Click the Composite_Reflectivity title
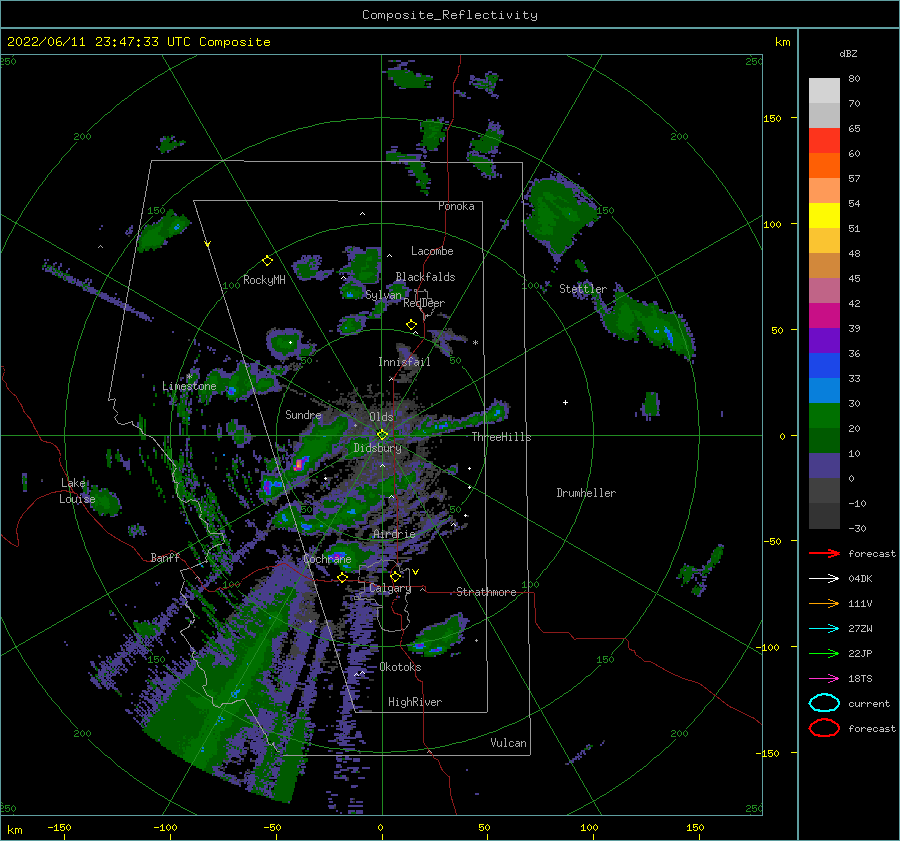900x841 pixels. 449,15
